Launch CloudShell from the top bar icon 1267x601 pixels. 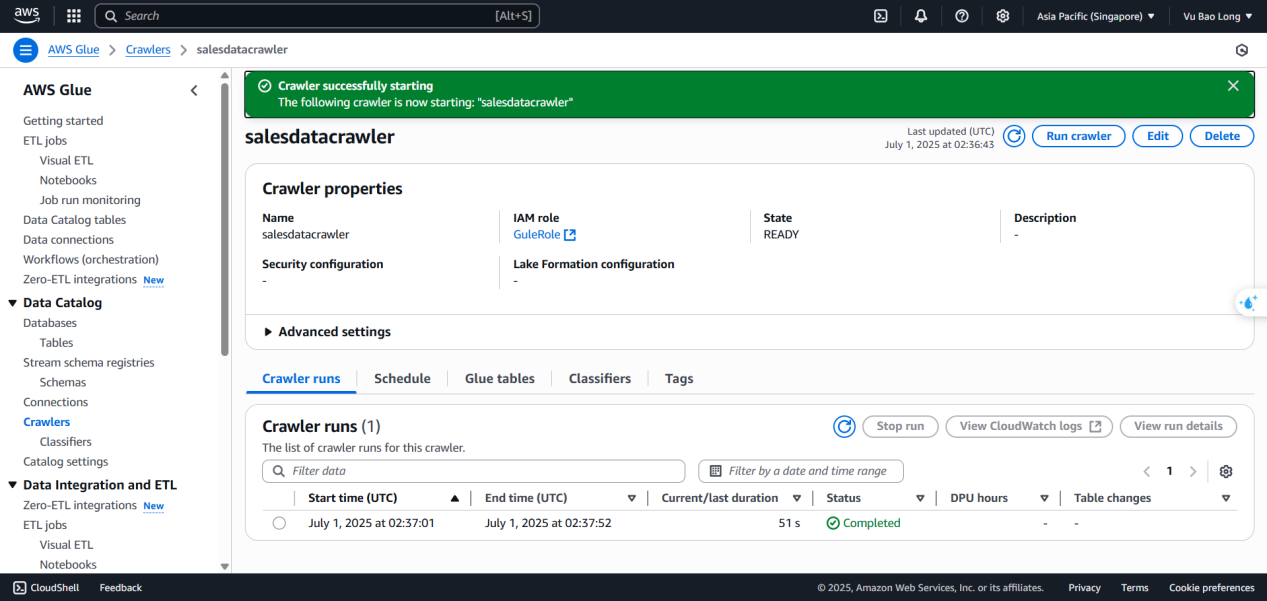coord(881,16)
